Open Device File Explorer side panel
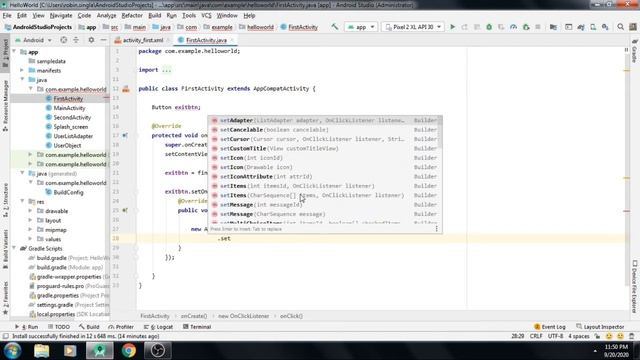 point(635,286)
